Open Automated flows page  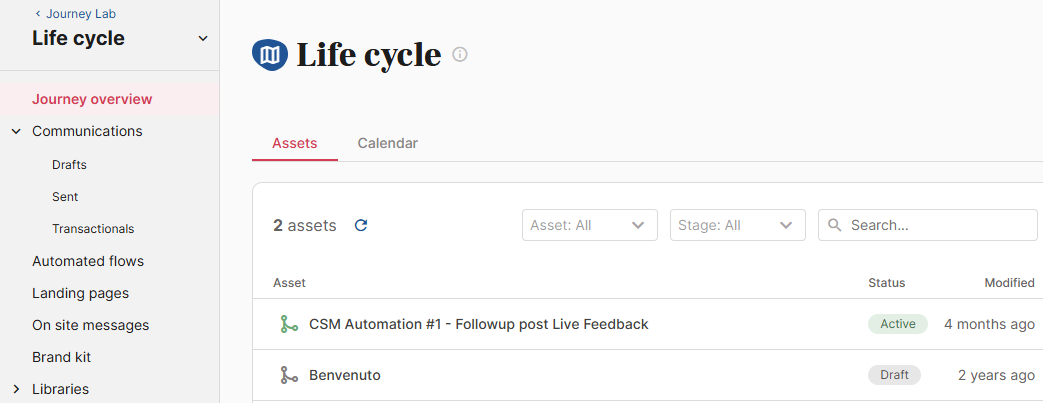click(x=88, y=261)
